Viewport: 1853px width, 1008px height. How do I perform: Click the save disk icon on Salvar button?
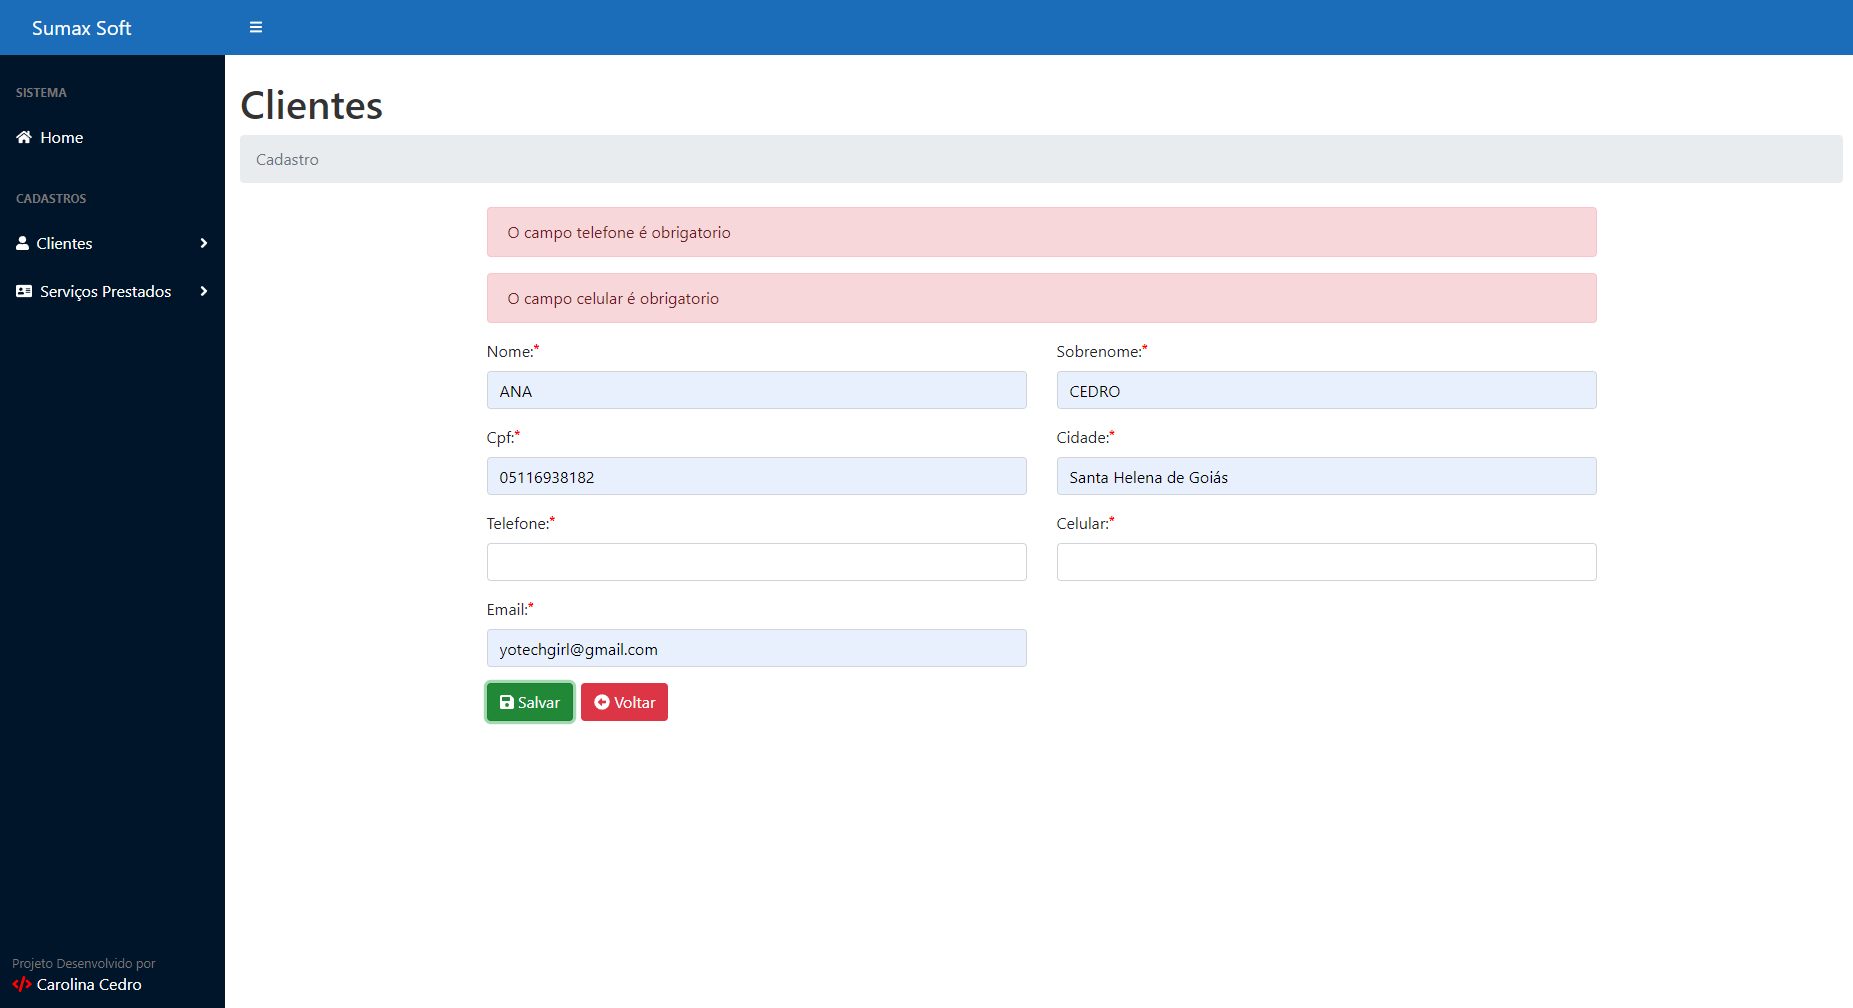click(x=507, y=701)
